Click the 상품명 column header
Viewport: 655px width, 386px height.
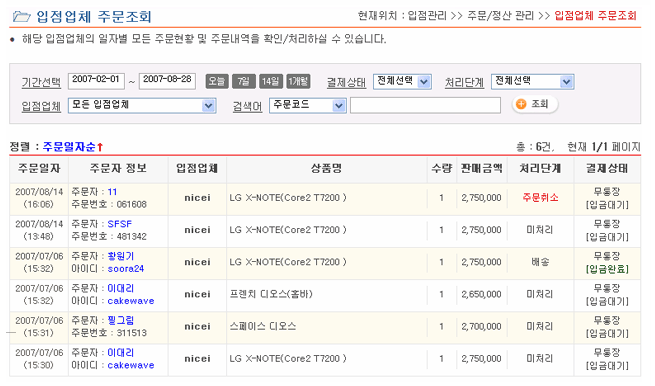click(x=326, y=169)
